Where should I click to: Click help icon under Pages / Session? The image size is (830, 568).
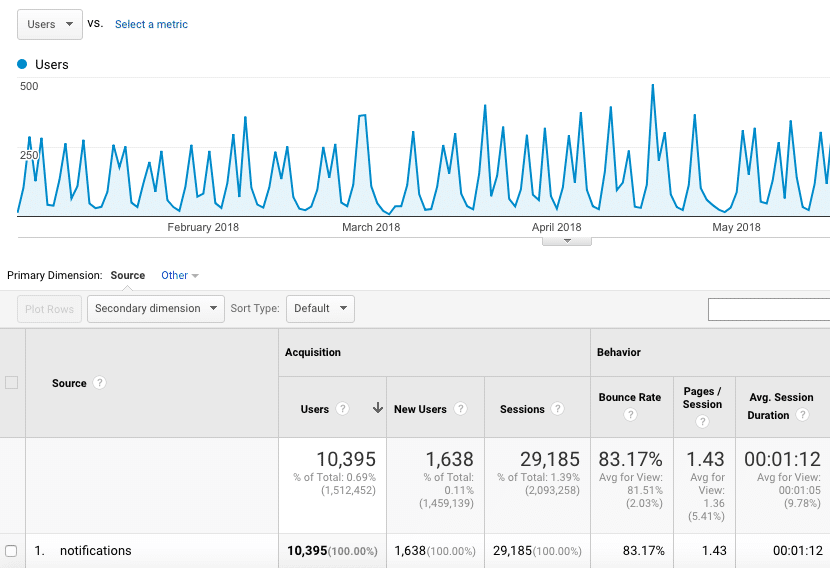[702, 422]
